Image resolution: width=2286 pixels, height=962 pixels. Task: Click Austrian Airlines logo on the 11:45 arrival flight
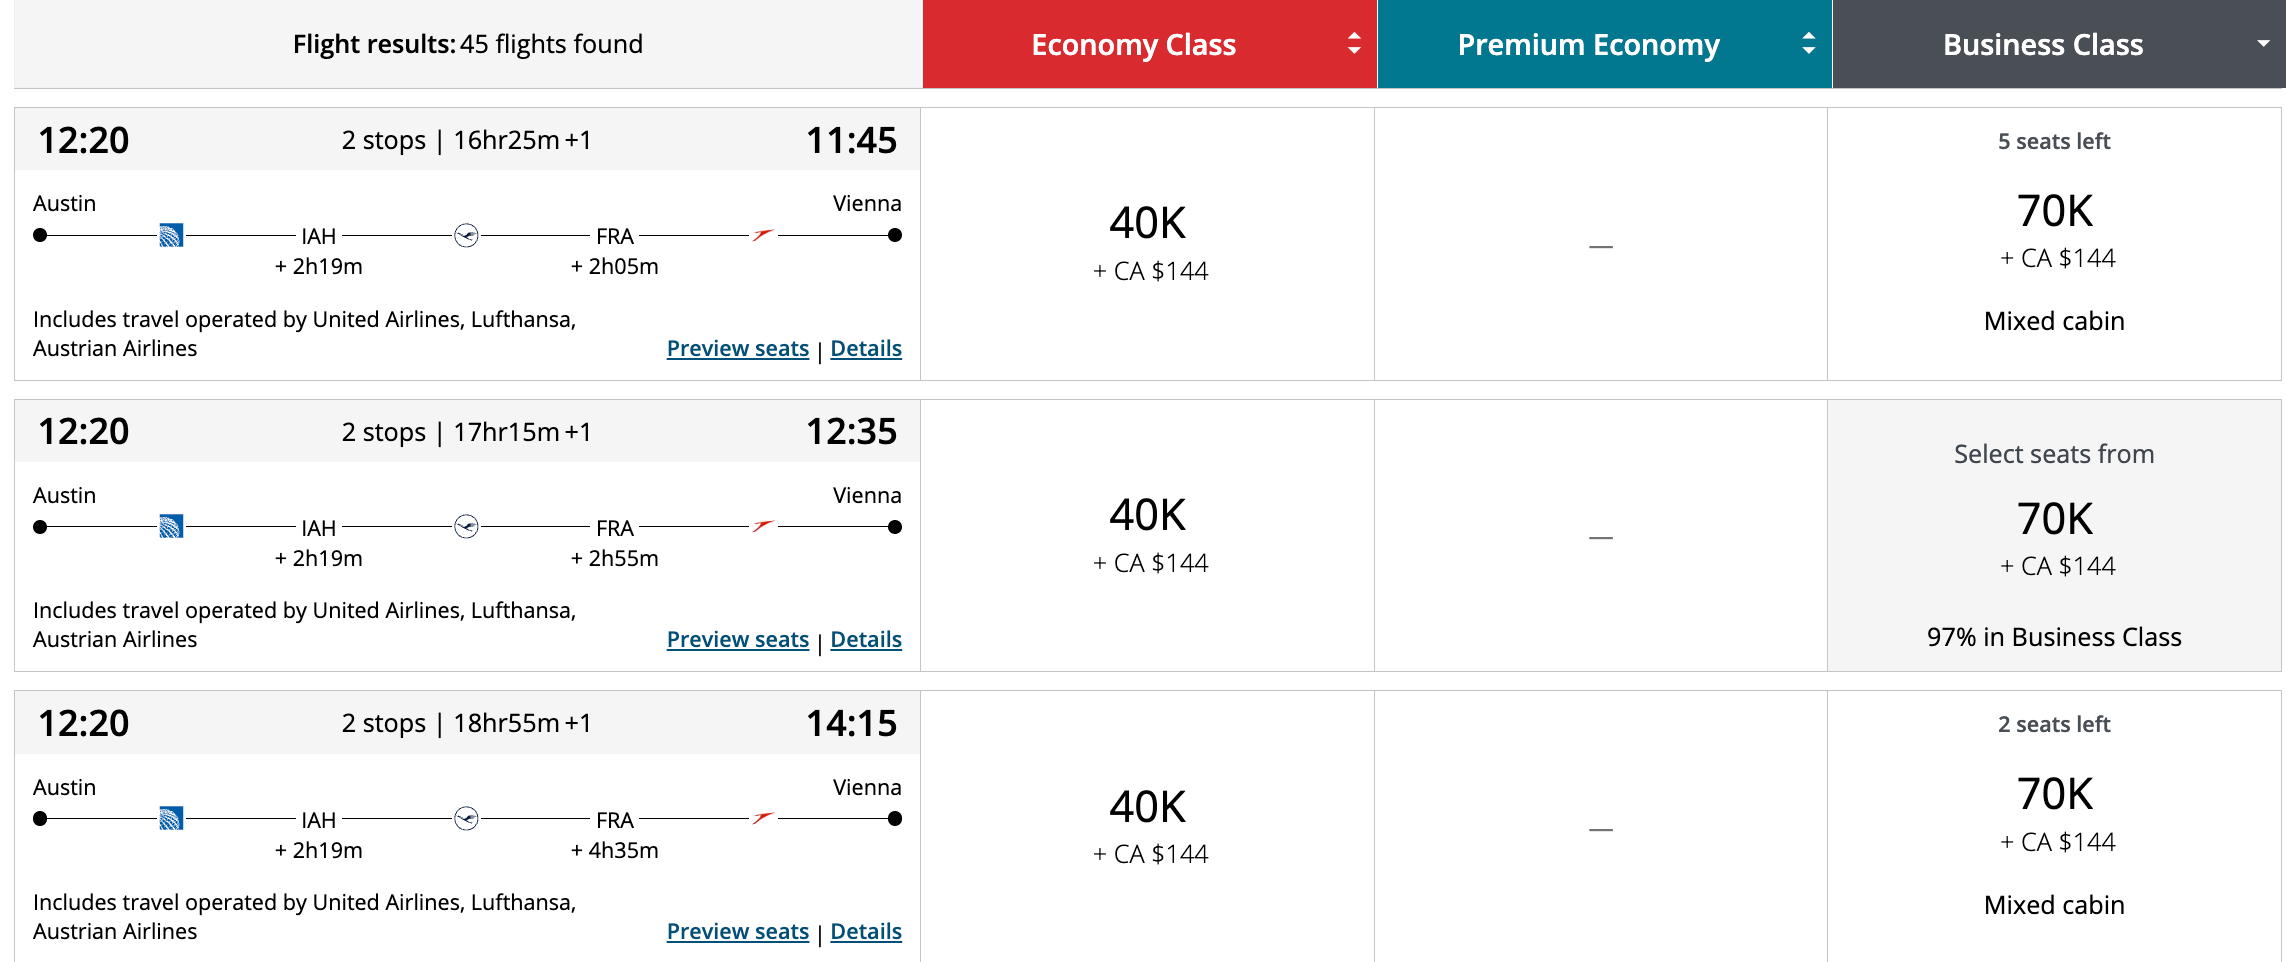point(763,235)
